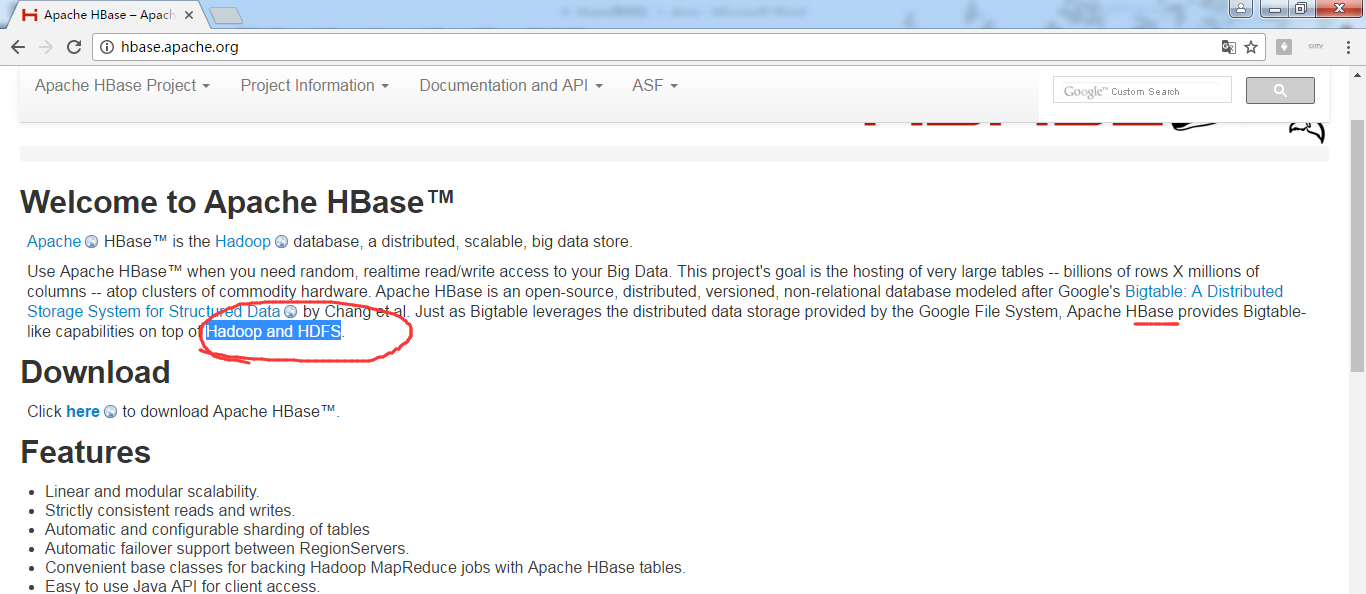
Task: Click external link icon after Hadoop
Action: 281,242
